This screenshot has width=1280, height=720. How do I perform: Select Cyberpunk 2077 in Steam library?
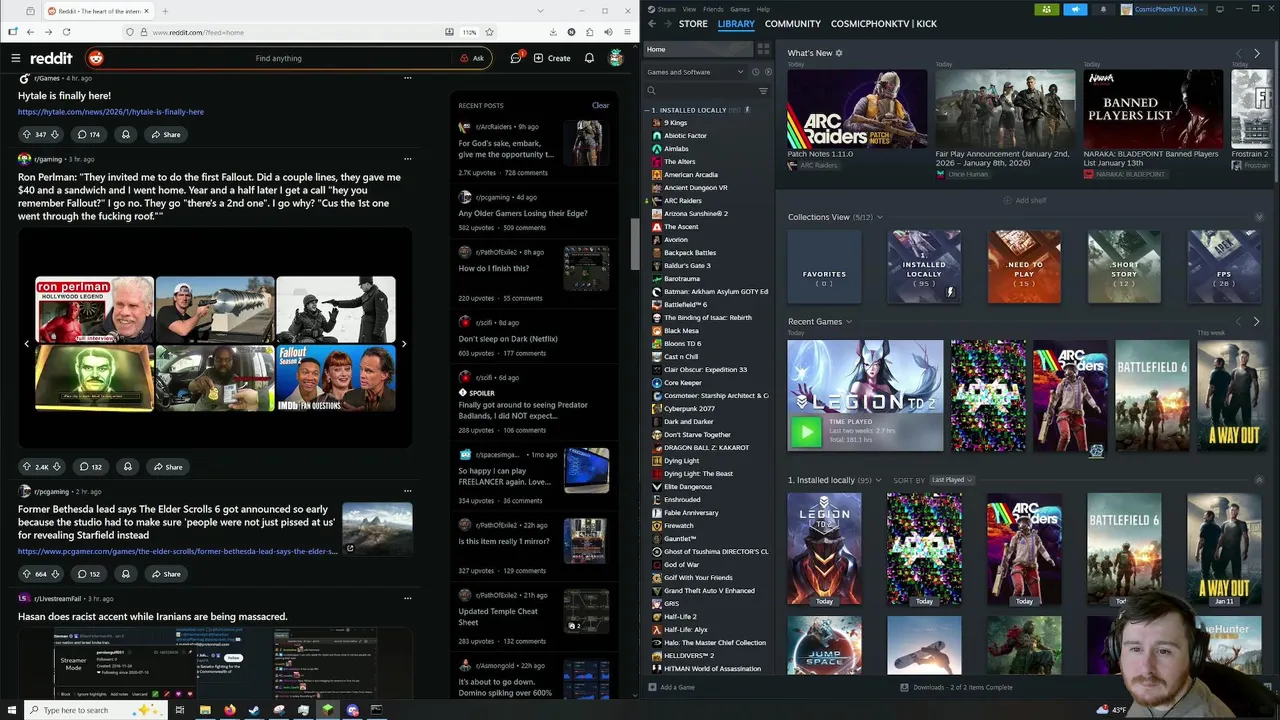[x=689, y=409]
